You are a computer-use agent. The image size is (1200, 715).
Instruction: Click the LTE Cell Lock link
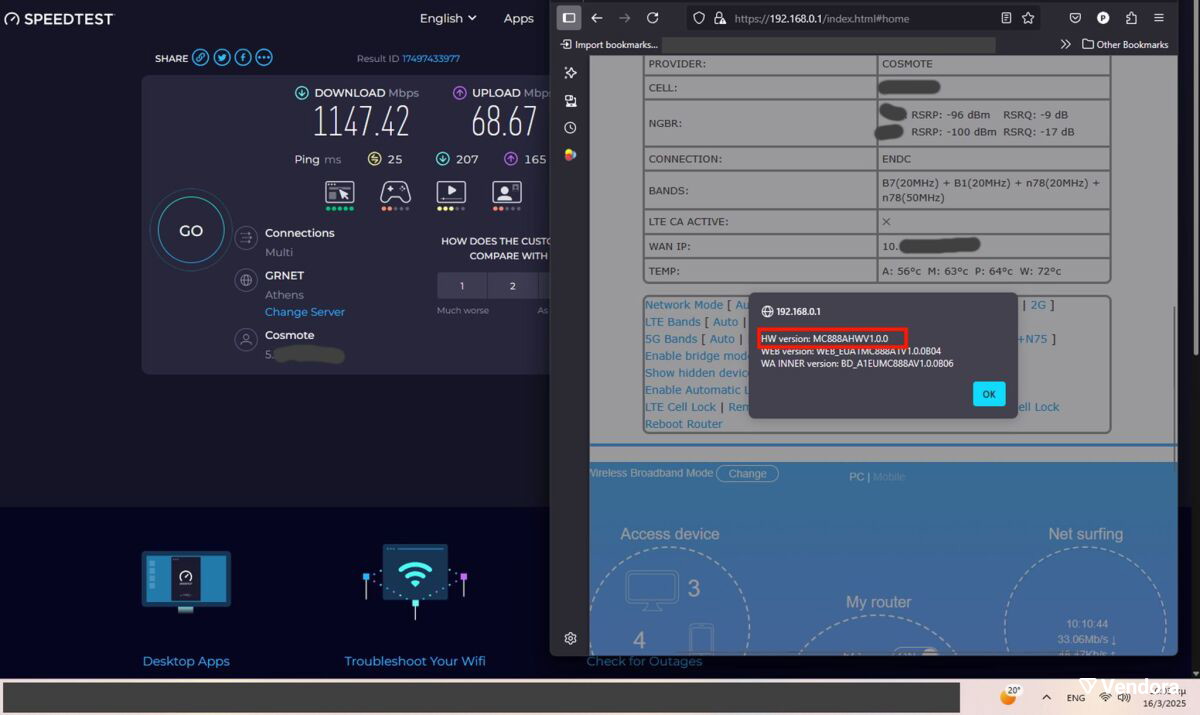pyautogui.click(x=681, y=407)
